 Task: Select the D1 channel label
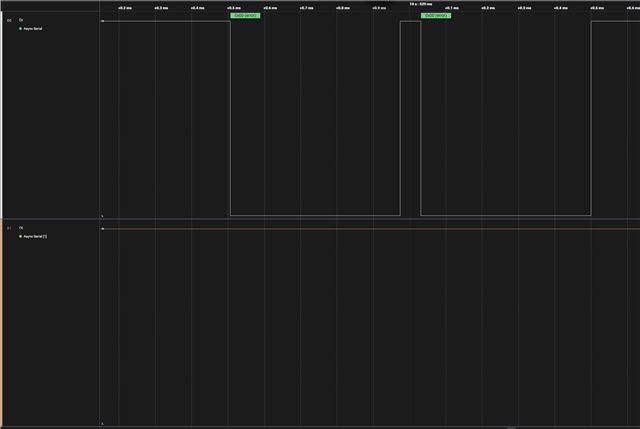[x=9, y=228]
